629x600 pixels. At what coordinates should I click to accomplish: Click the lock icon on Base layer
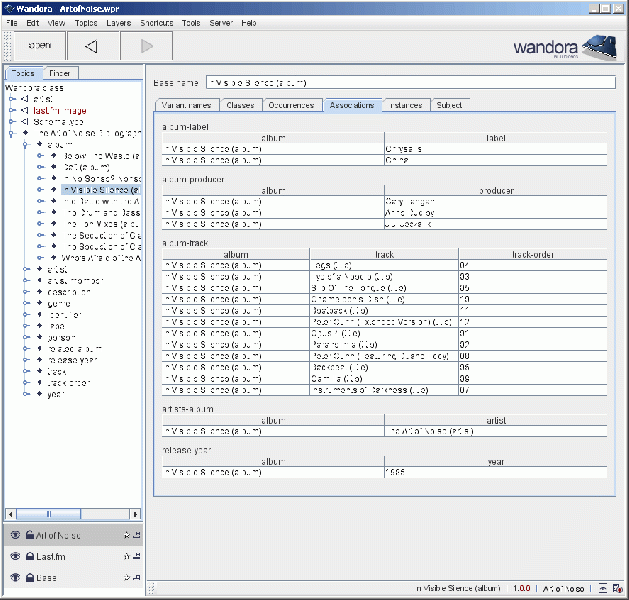click(x=30, y=578)
